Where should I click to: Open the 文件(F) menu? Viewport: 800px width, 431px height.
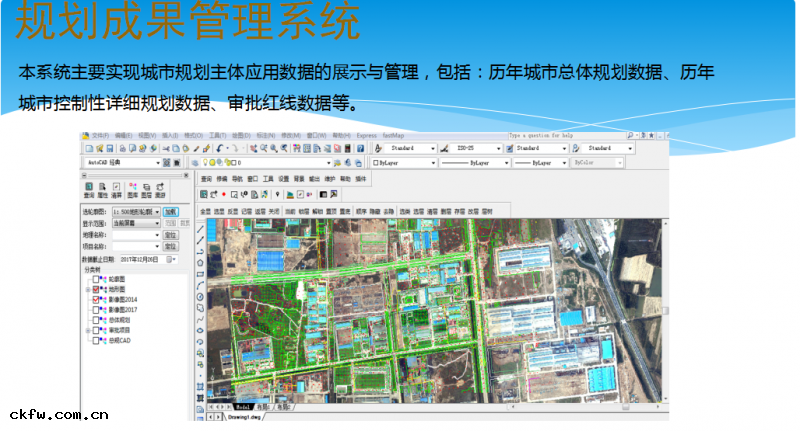click(99, 135)
